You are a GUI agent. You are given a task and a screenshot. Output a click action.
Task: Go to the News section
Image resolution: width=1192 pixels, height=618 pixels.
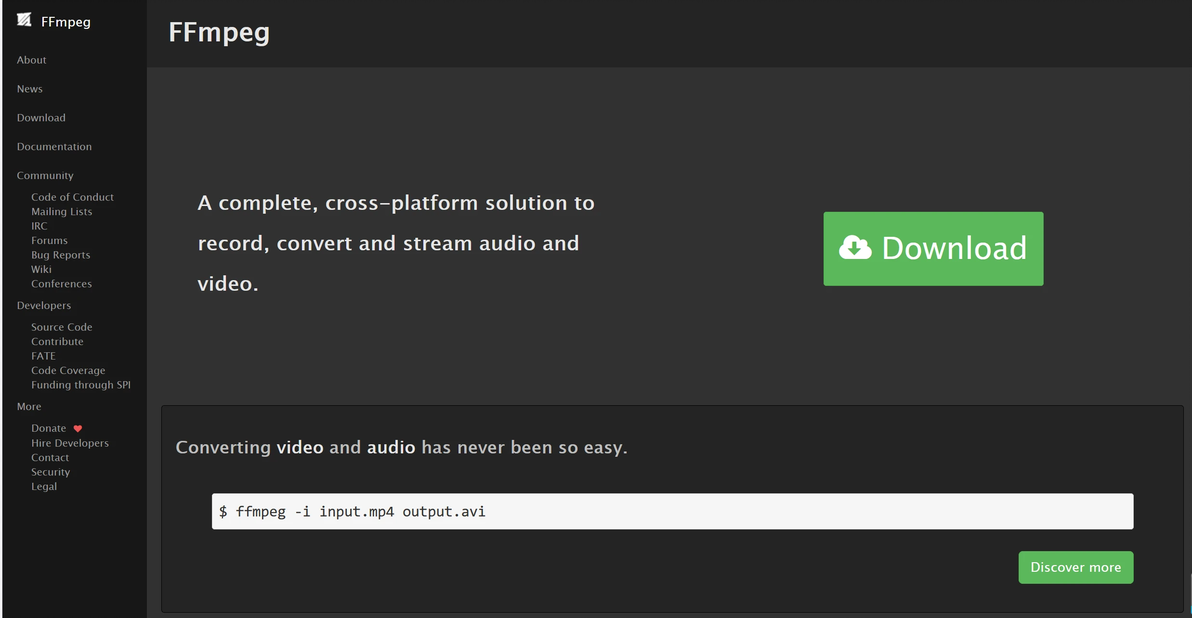30,89
